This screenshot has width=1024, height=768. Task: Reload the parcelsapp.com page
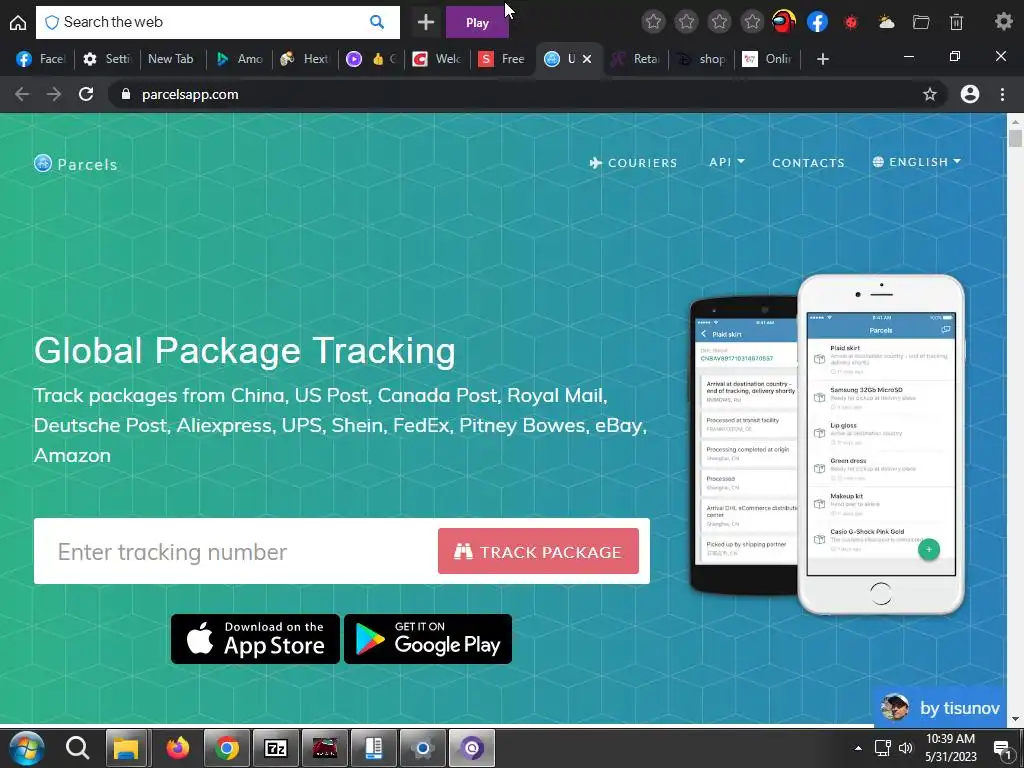point(86,94)
